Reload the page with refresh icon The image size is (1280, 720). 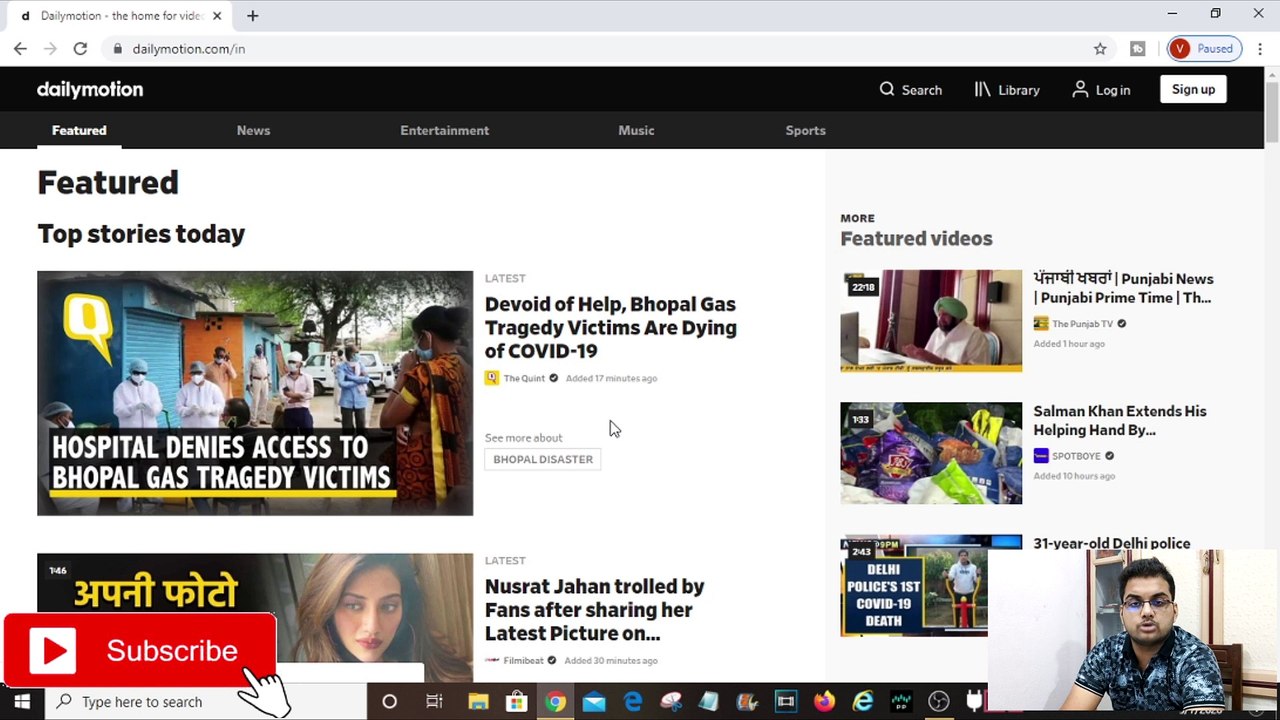pos(80,48)
